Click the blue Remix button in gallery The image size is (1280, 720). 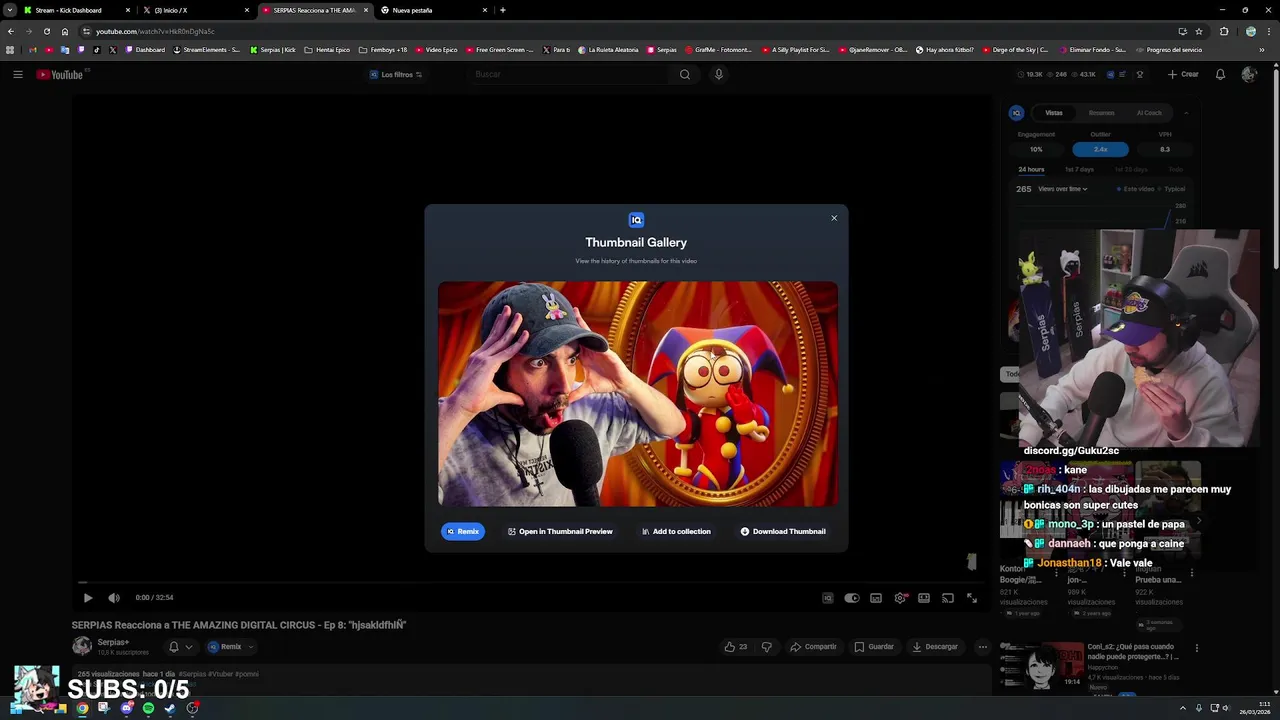click(x=463, y=532)
